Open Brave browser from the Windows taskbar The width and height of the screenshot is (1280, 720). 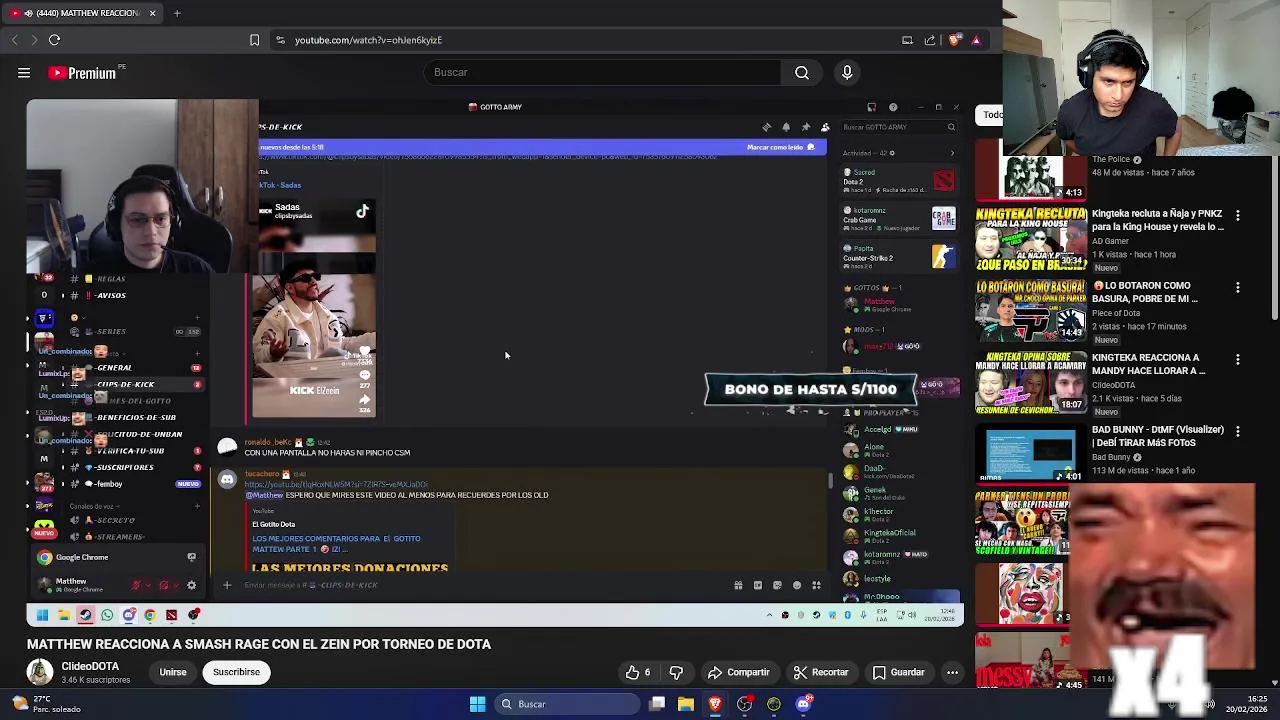coord(715,704)
